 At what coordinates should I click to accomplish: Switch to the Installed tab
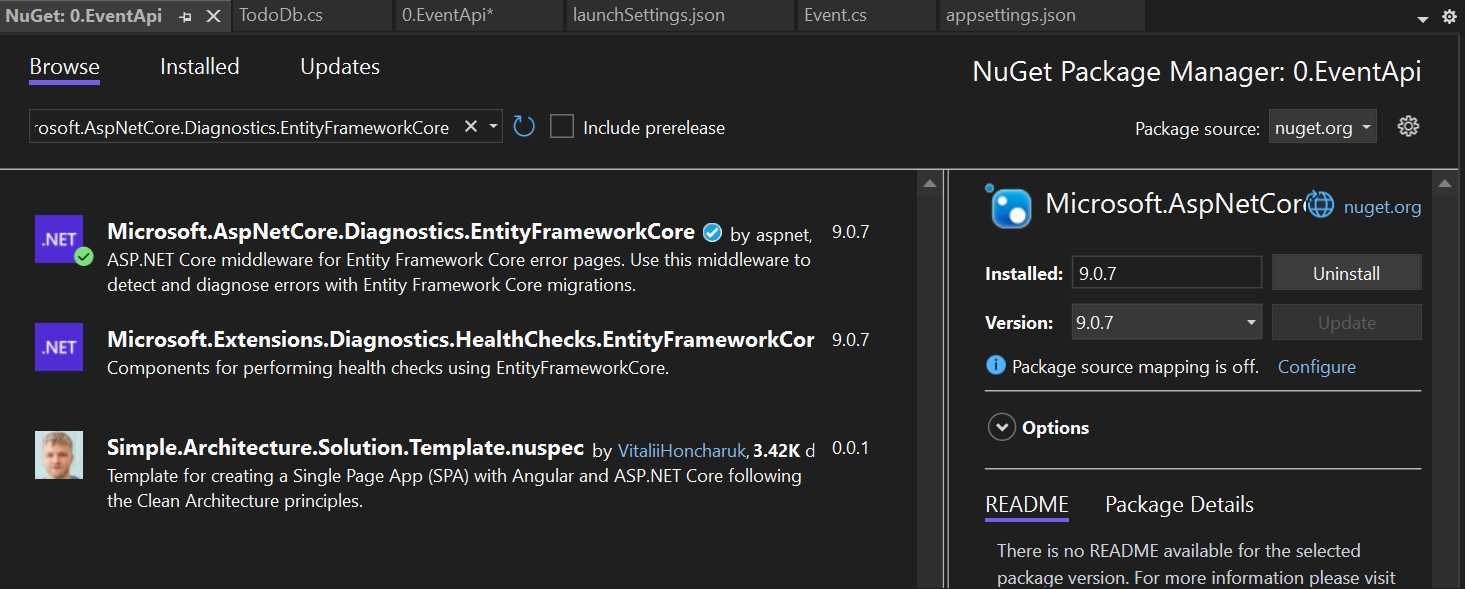coord(200,67)
